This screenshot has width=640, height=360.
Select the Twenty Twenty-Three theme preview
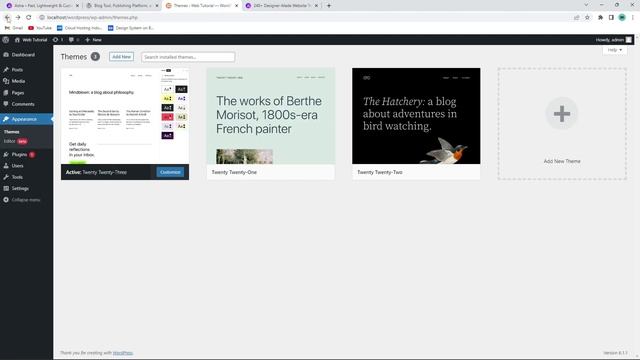tap(125, 116)
